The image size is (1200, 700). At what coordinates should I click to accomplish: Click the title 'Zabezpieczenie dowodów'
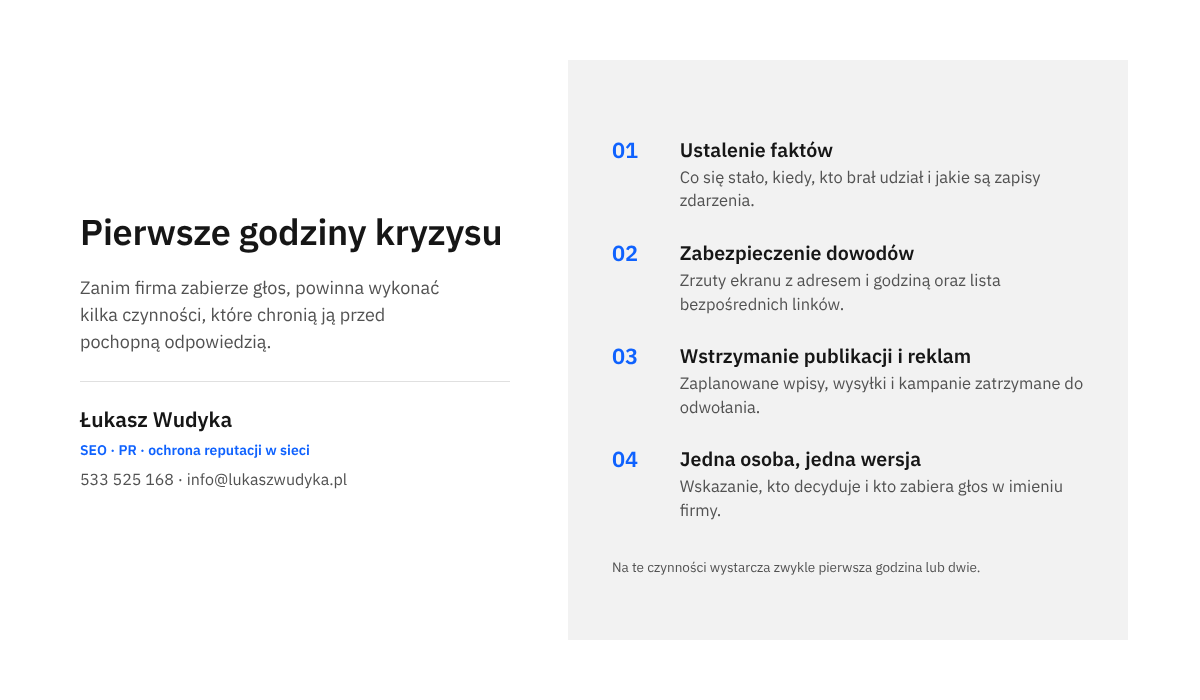797,254
